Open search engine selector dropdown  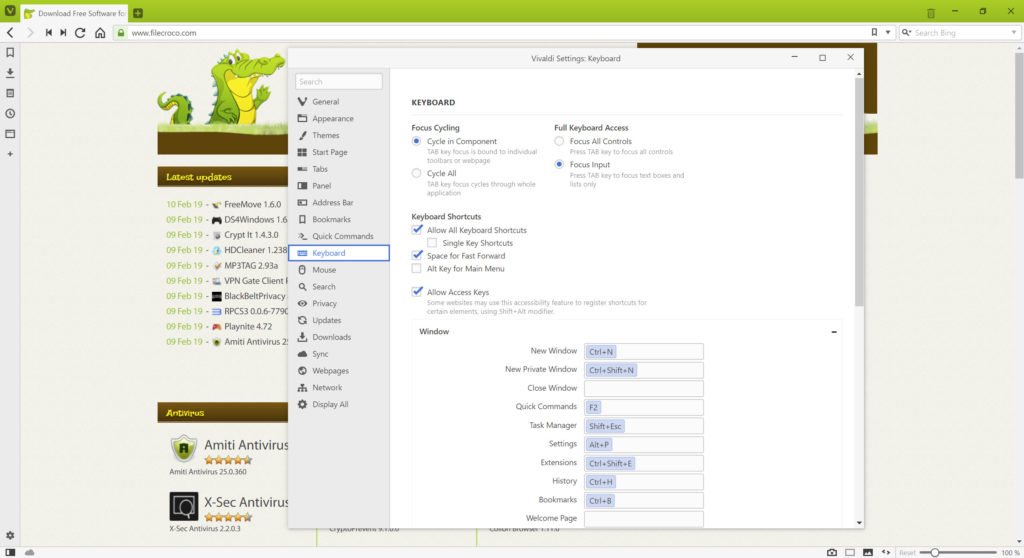pos(906,33)
